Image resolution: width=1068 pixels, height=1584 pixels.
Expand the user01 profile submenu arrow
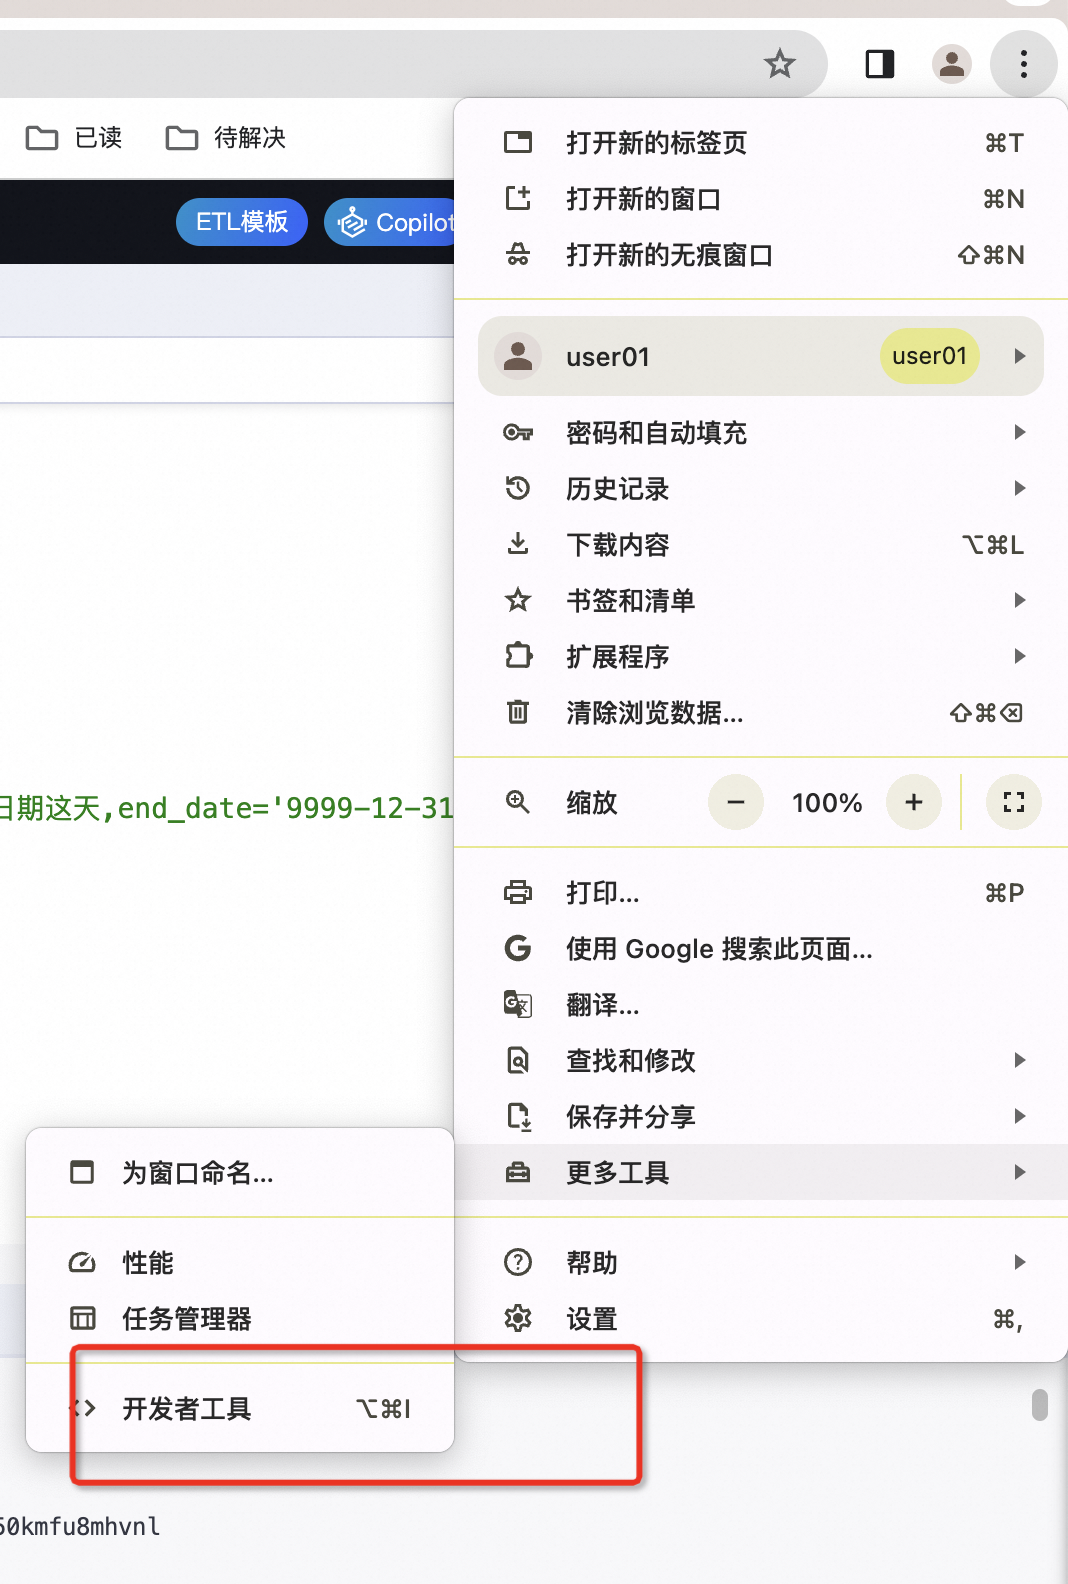pos(1020,356)
